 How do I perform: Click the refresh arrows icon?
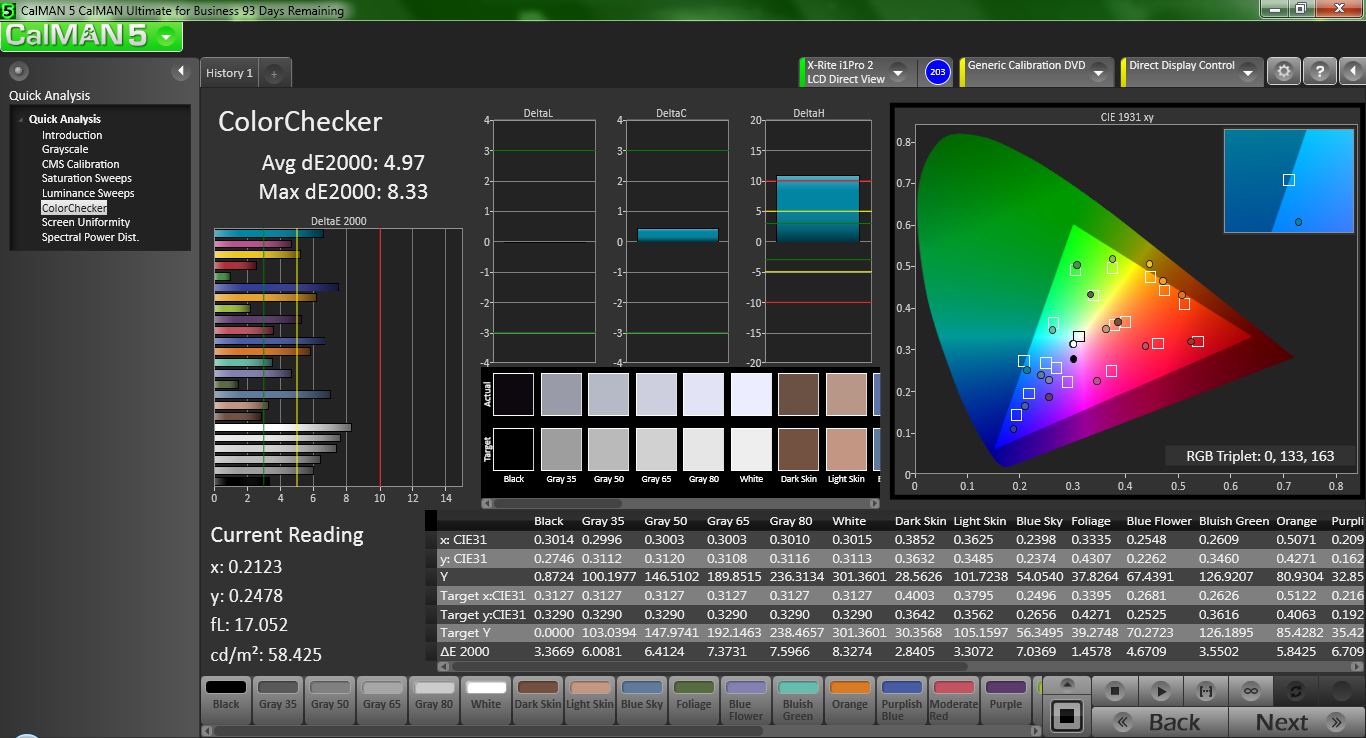[x=1296, y=691]
